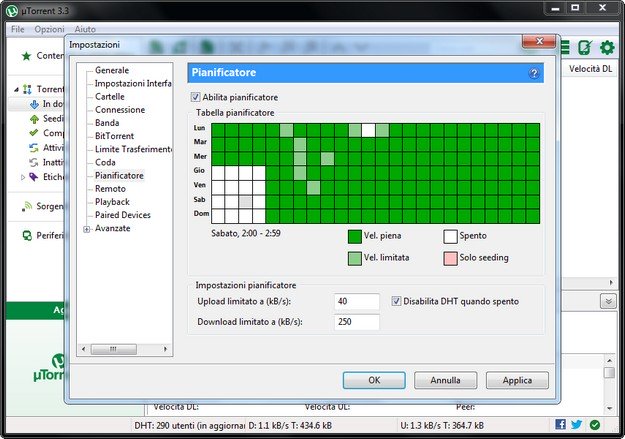Select Coda in settings tree
The width and height of the screenshot is (625, 439).
[x=105, y=162]
